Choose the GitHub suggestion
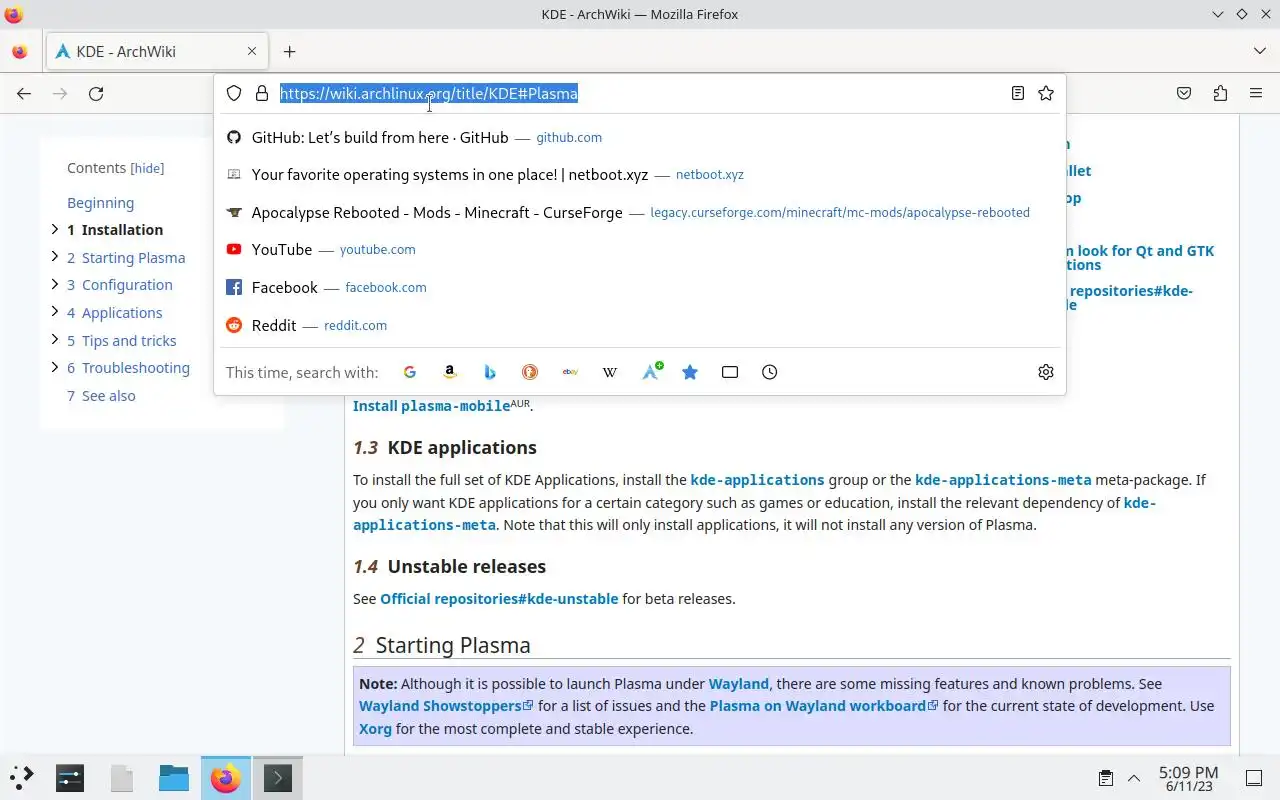Image resolution: width=1280 pixels, height=800 pixels. pyautogui.click(x=640, y=137)
